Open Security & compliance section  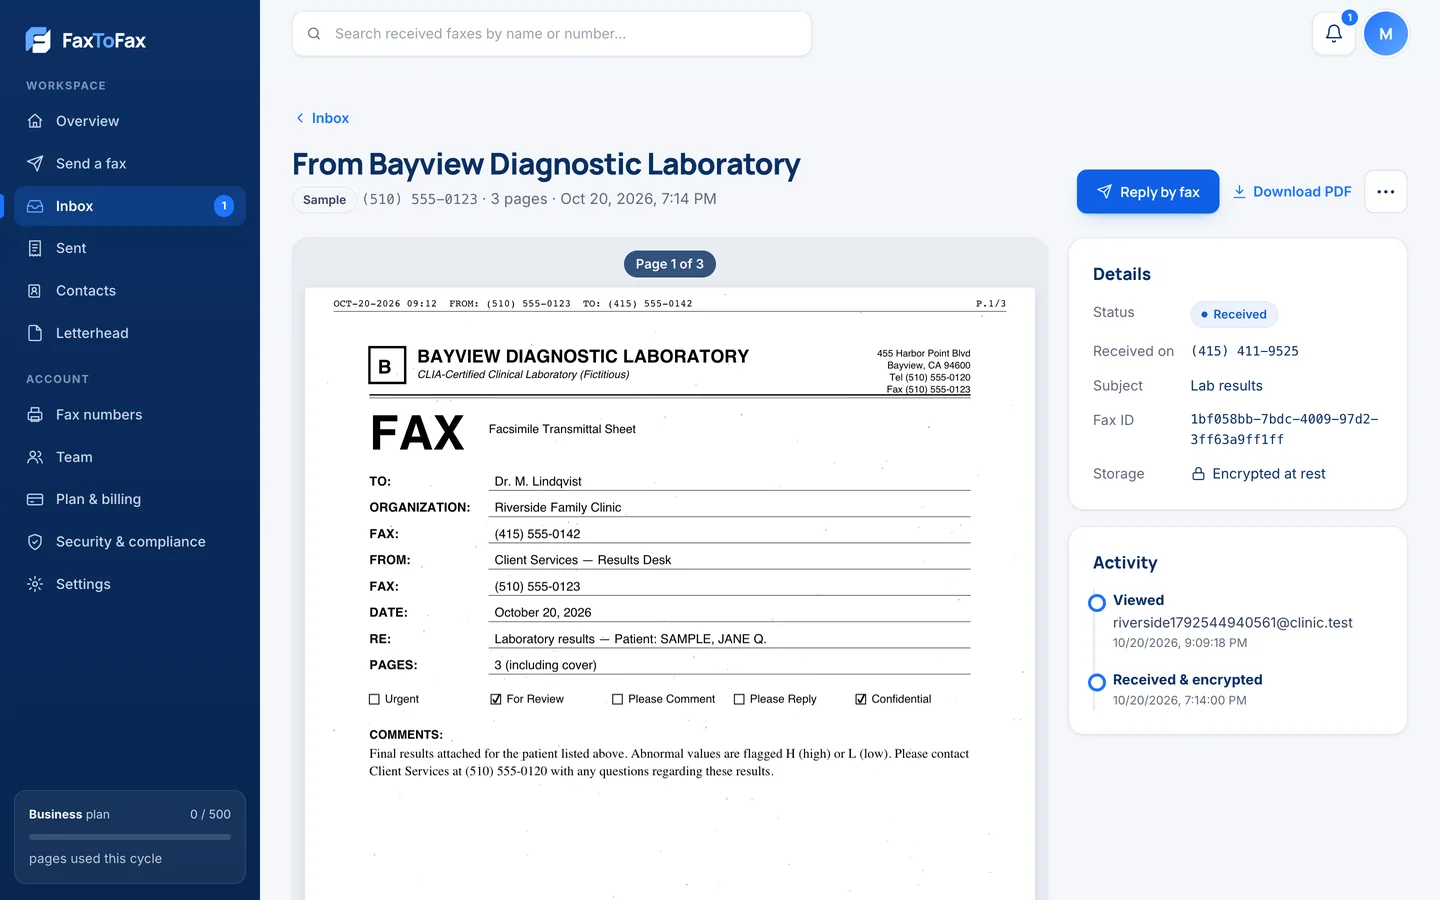click(130, 542)
